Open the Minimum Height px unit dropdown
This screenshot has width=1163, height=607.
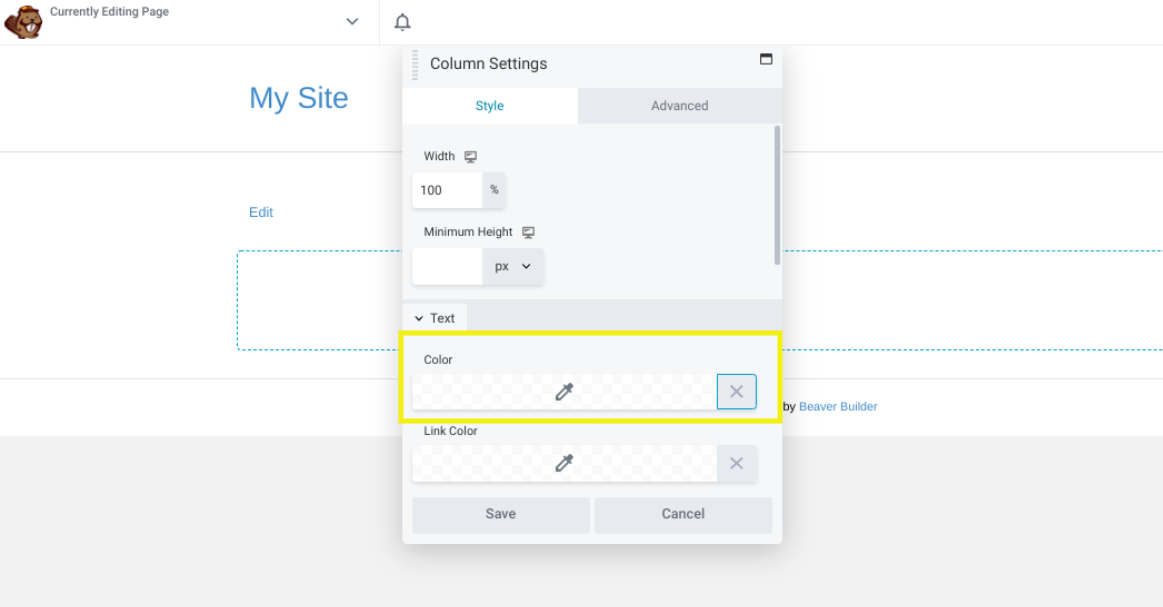(513, 267)
